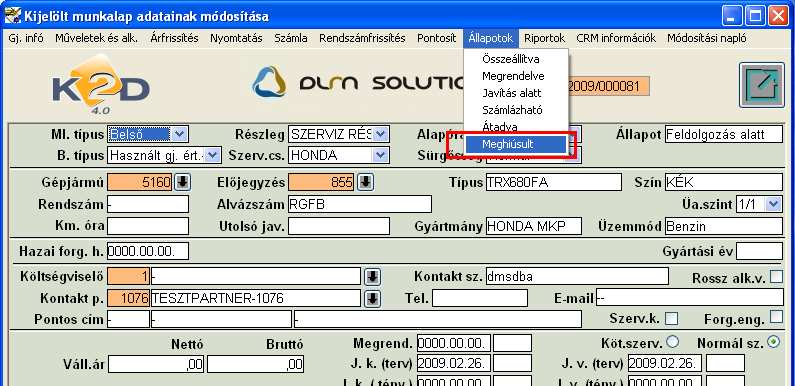Screen dimensions: 795x386
Task: Expand the Részleg dropdown
Action: pos(381,134)
